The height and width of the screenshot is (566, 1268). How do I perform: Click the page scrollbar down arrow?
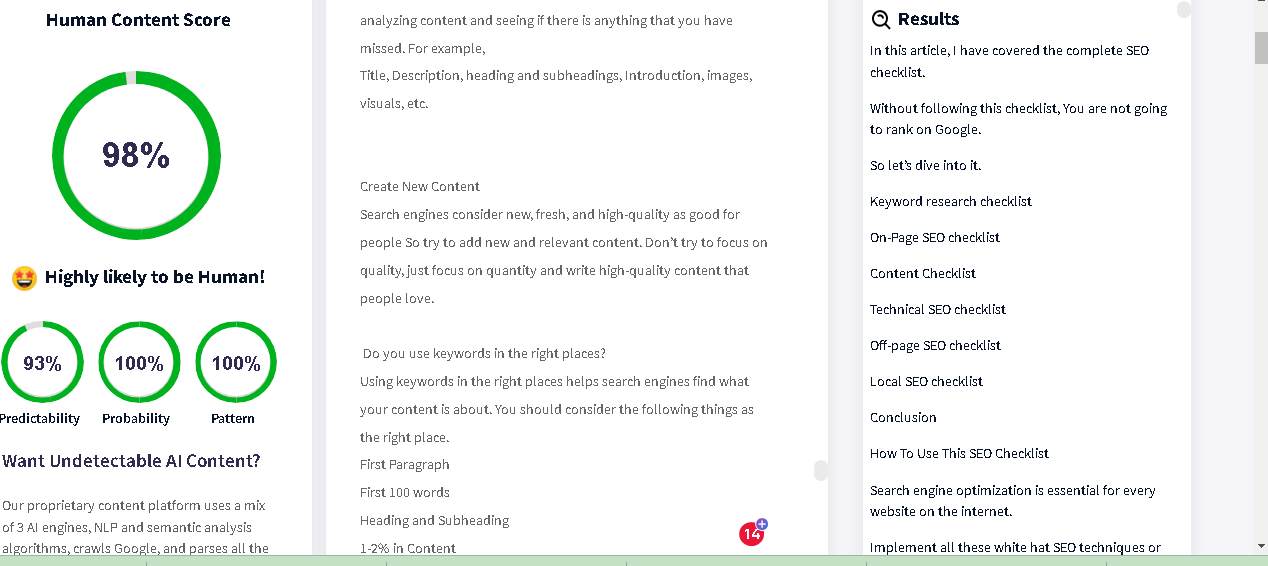[x=1261, y=546]
